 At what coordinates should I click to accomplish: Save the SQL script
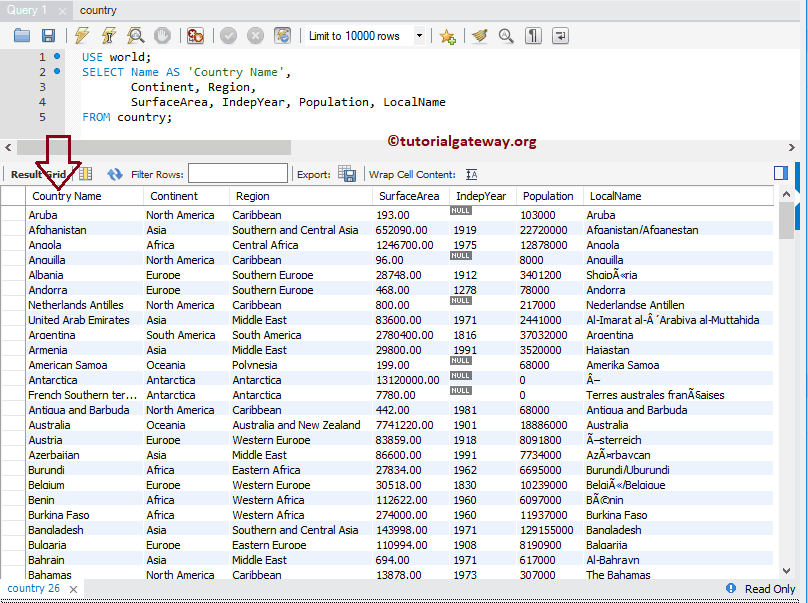[48, 35]
